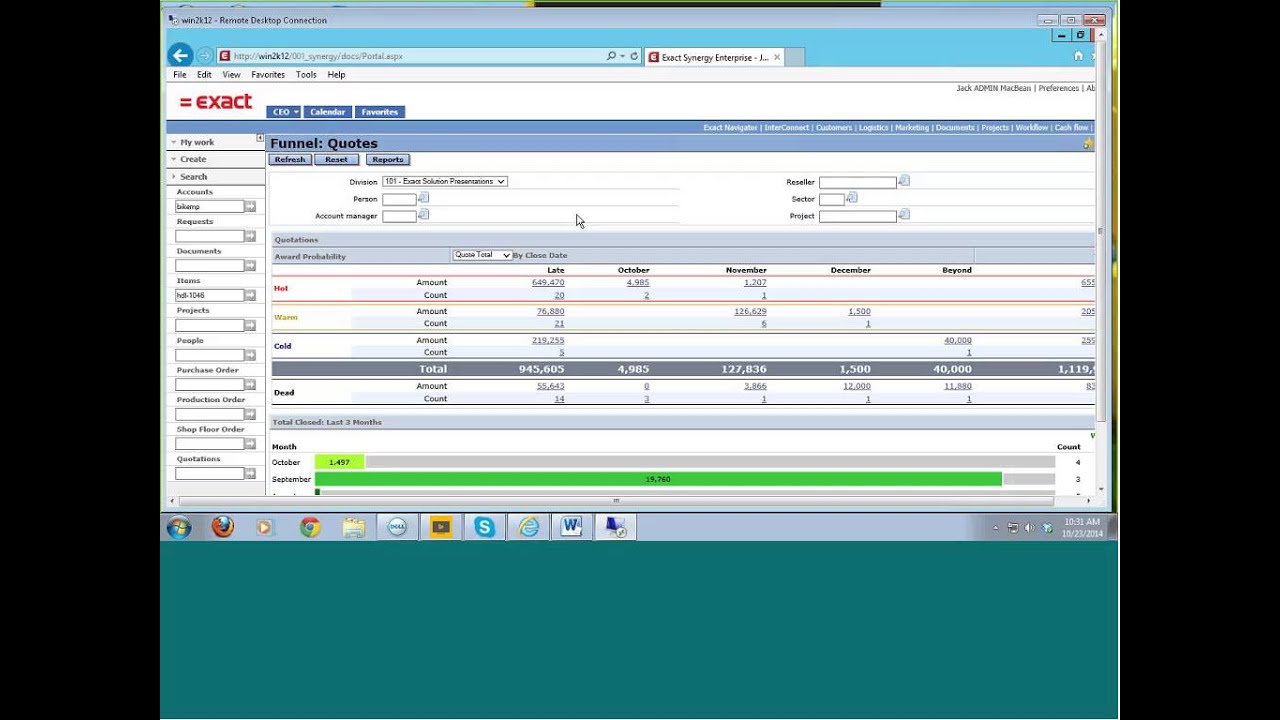
Task: Open the File menu
Action: pyautogui.click(x=179, y=75)
